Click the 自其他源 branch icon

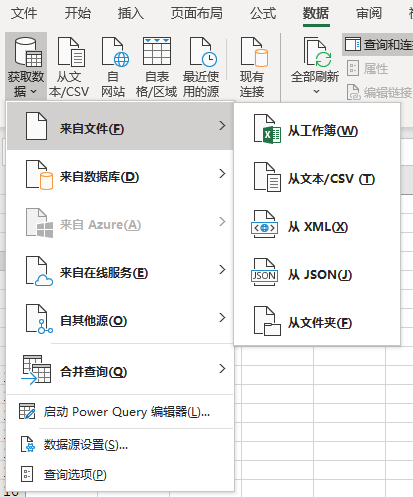(x=39, y=319)
